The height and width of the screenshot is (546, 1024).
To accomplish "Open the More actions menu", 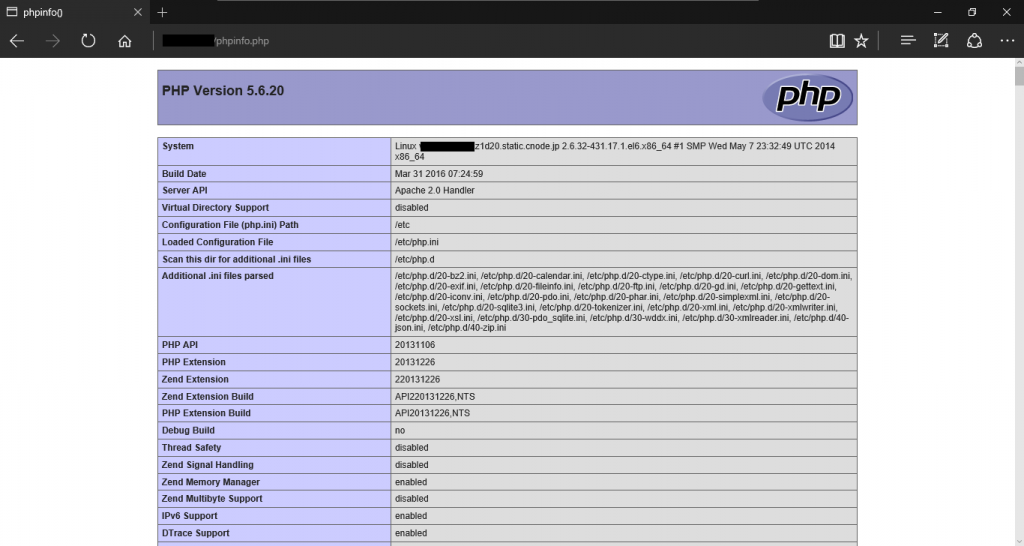I will (1007, 41).
